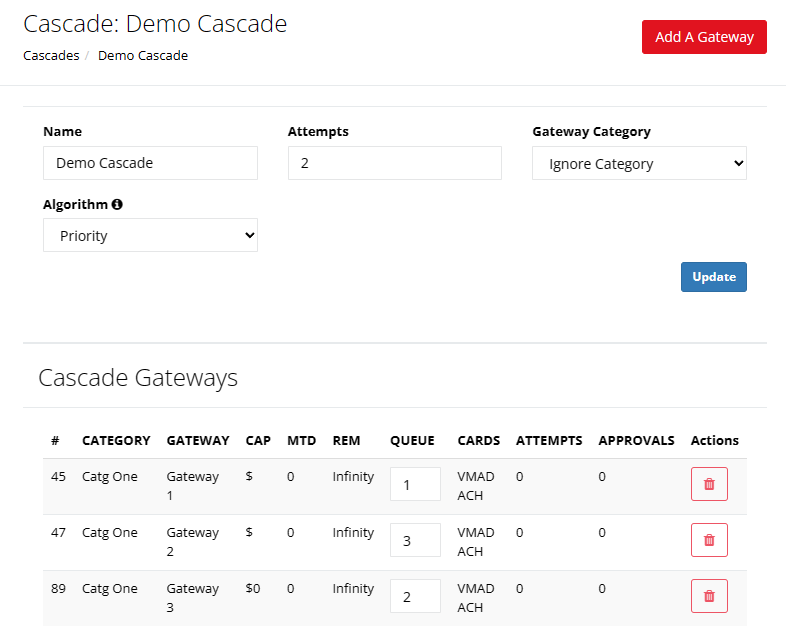786x643 pixels.
Task: Expand the Algorithm Priority dropdown
Action: [150, 236]
